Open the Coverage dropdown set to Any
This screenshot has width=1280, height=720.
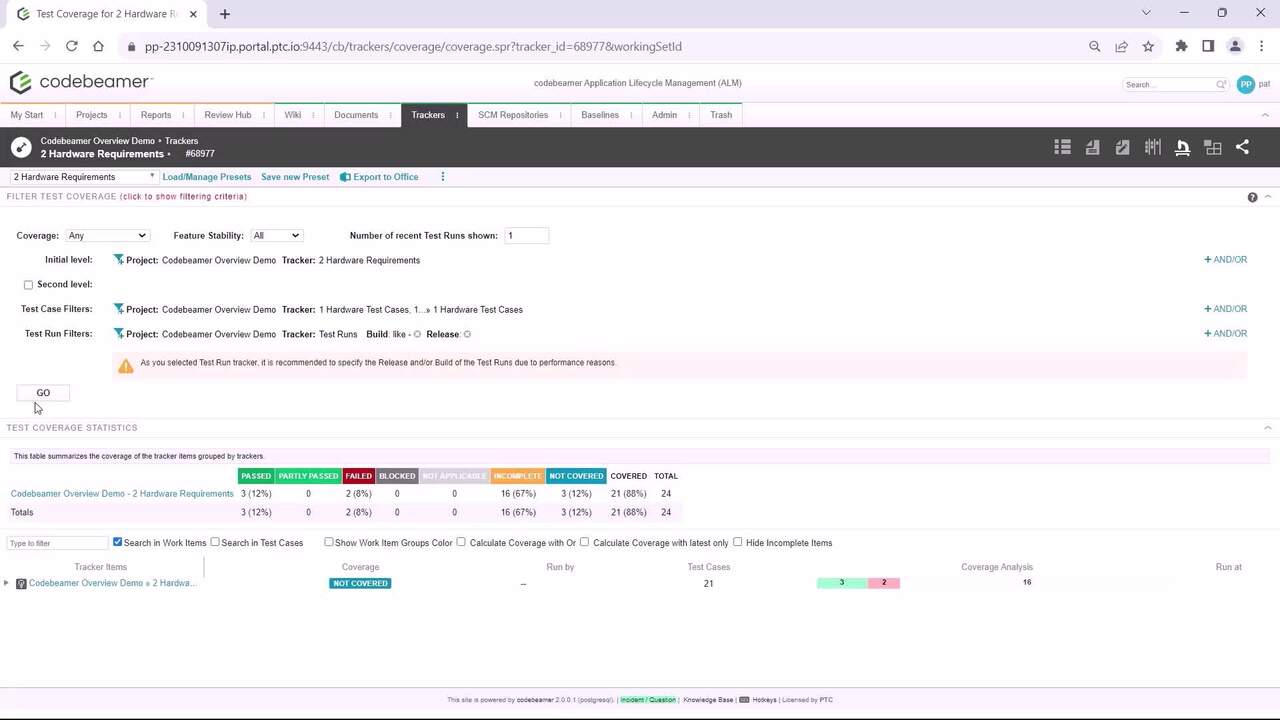coord(107,236)
